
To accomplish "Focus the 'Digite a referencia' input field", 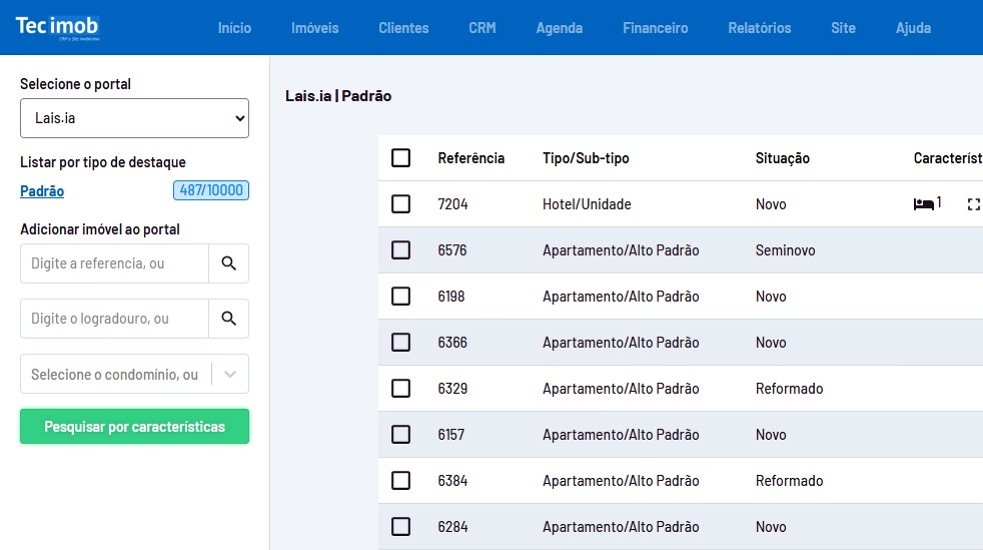I will click(x=114, y=264).
